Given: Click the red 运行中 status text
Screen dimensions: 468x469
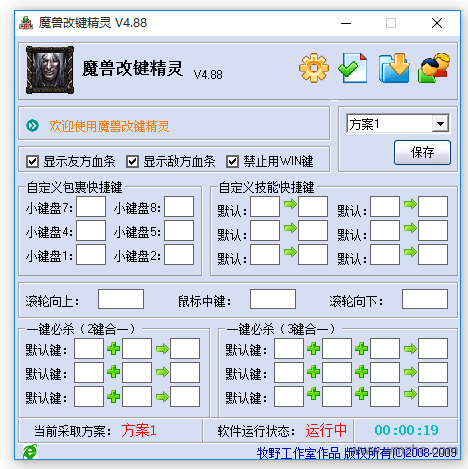Looking at the screenshot, I should pos(326,430).
